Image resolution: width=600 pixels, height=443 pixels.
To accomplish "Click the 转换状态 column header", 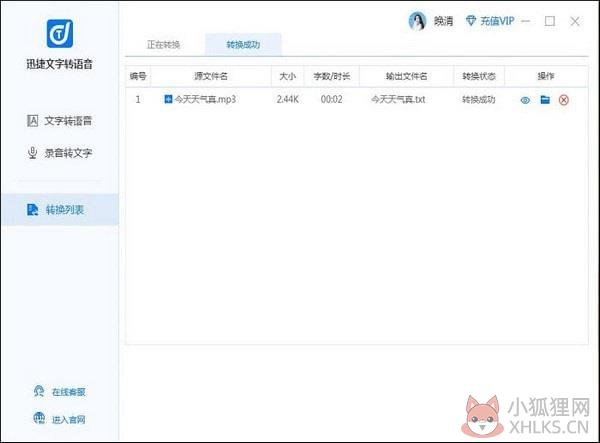I will [x=479, y=76].
